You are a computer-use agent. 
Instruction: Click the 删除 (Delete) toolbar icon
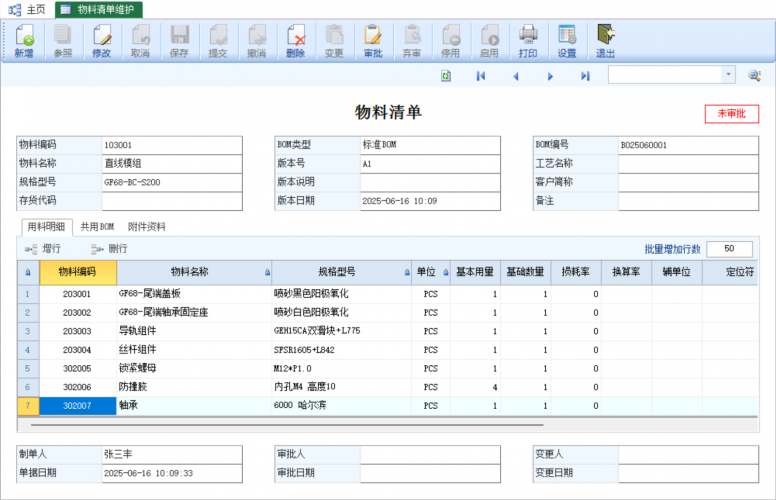[295, 40]
